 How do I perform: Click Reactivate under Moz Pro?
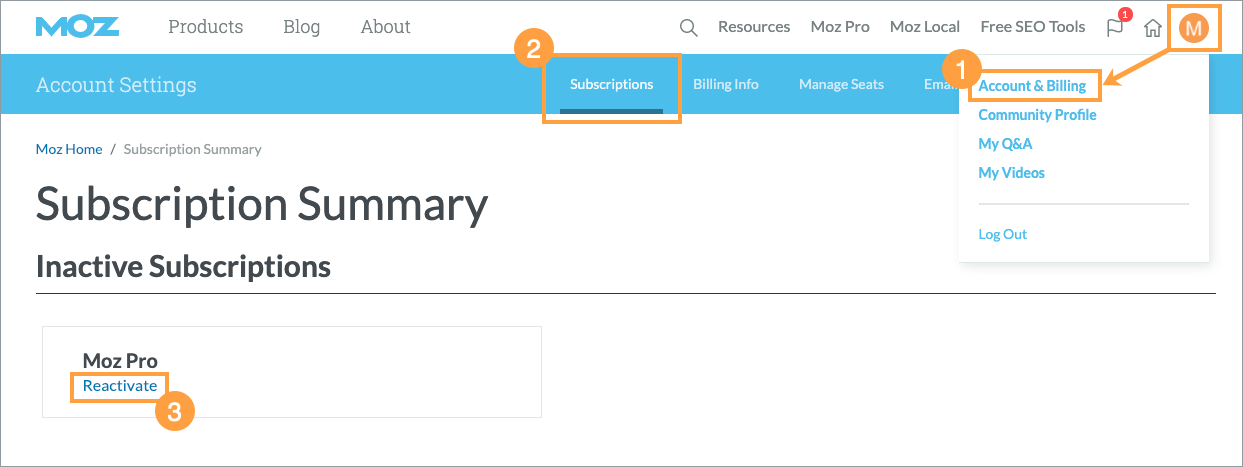tap(120, 386)
